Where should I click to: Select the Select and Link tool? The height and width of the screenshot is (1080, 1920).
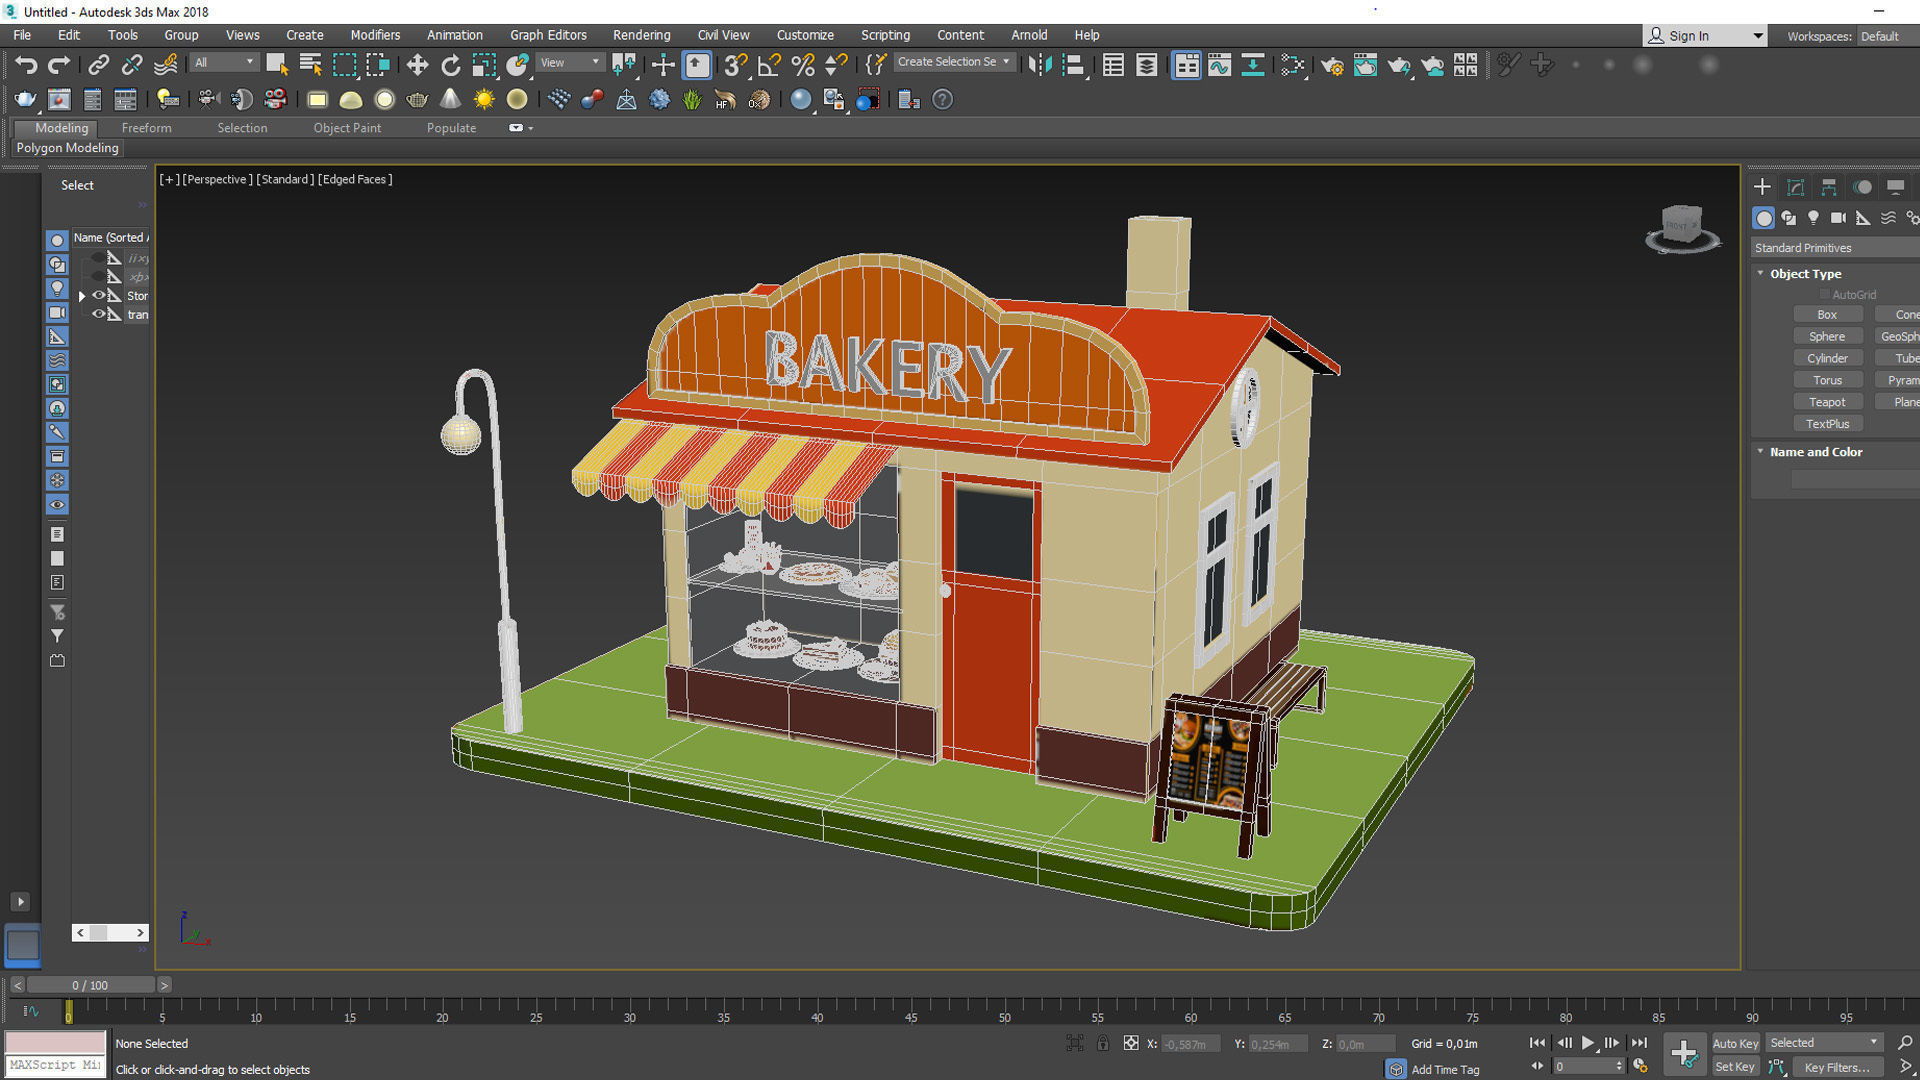click(98, 65)
